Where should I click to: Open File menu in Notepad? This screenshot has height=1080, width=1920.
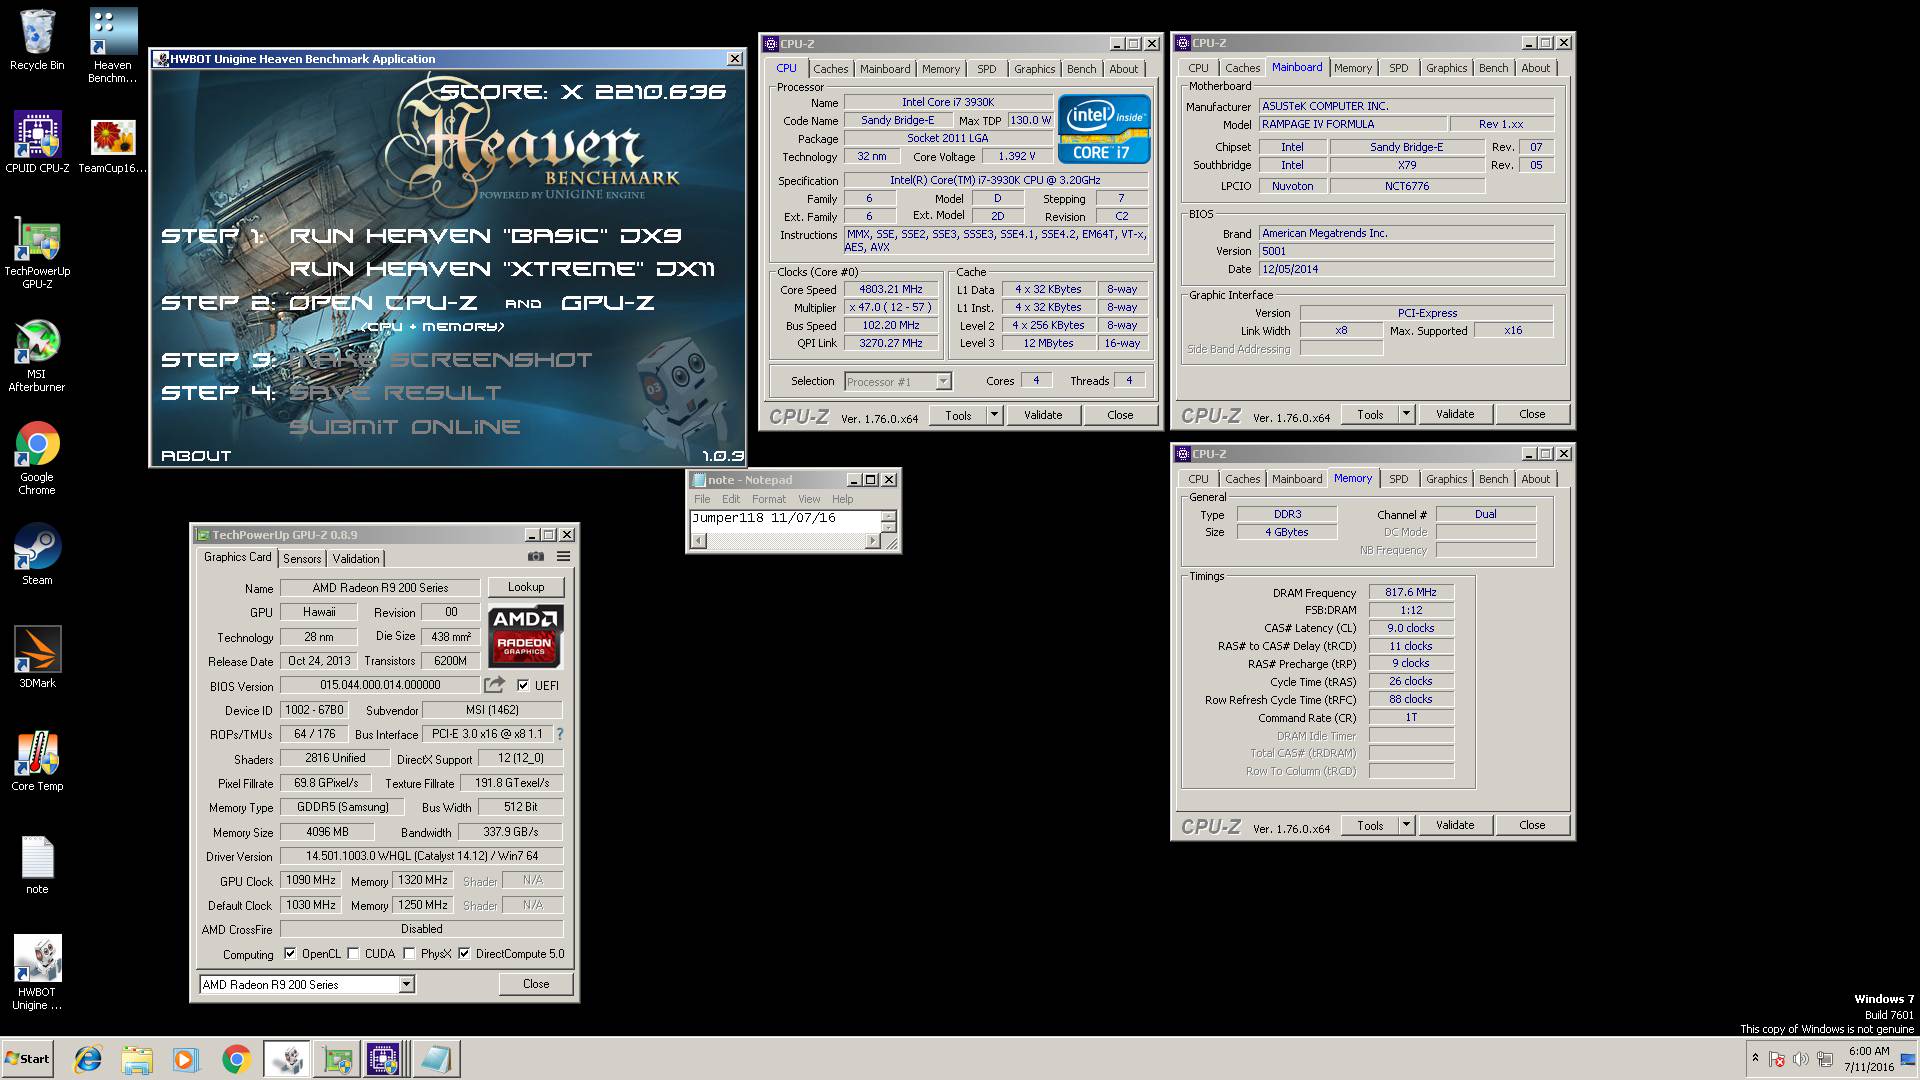click(x=702, y=499)
